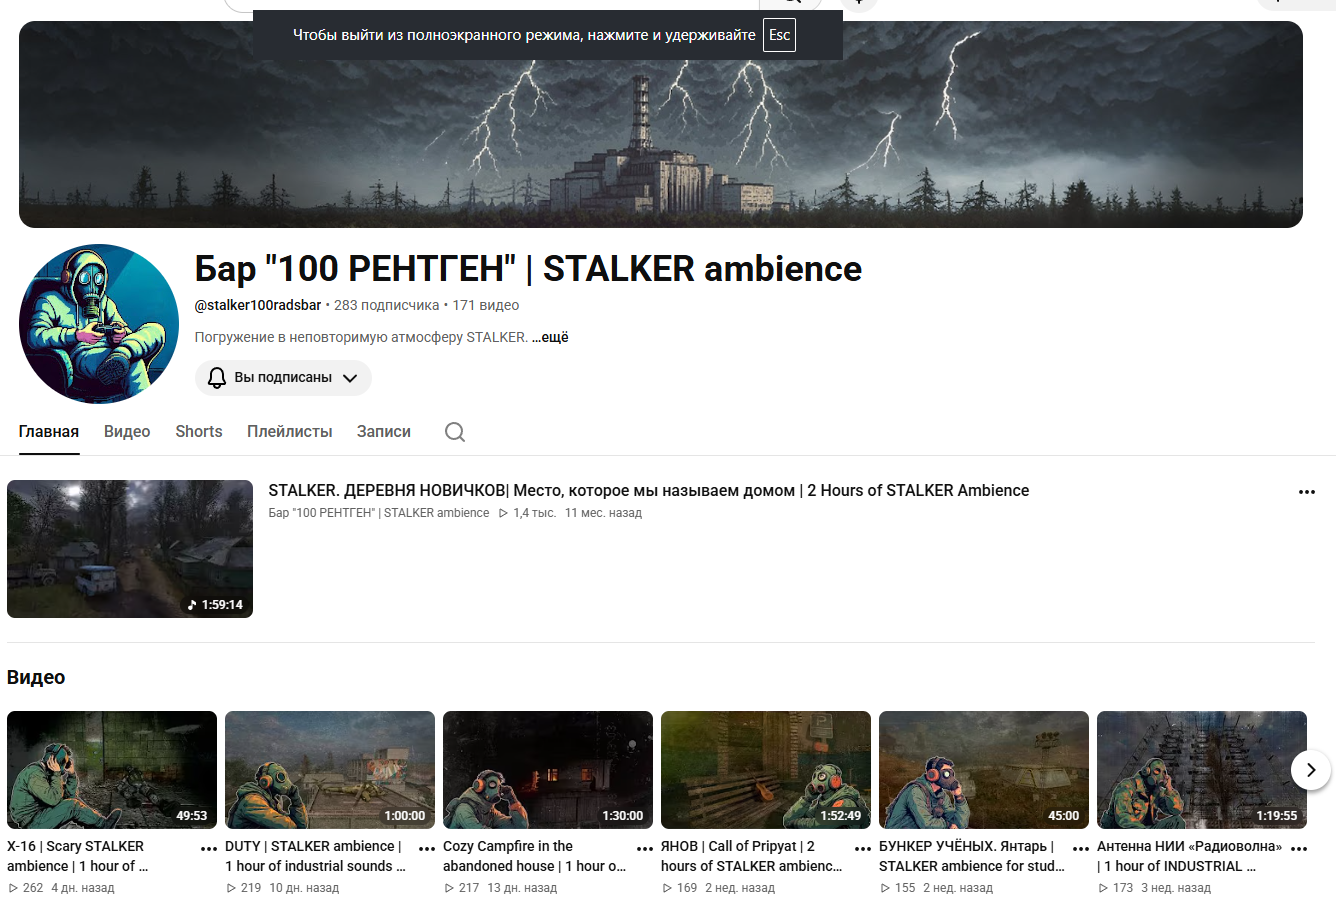Screen dimensions: 1336x914
Task: Click the 11 мес. назад upload date
Action: pyautogui.click(x=603, y=513)
